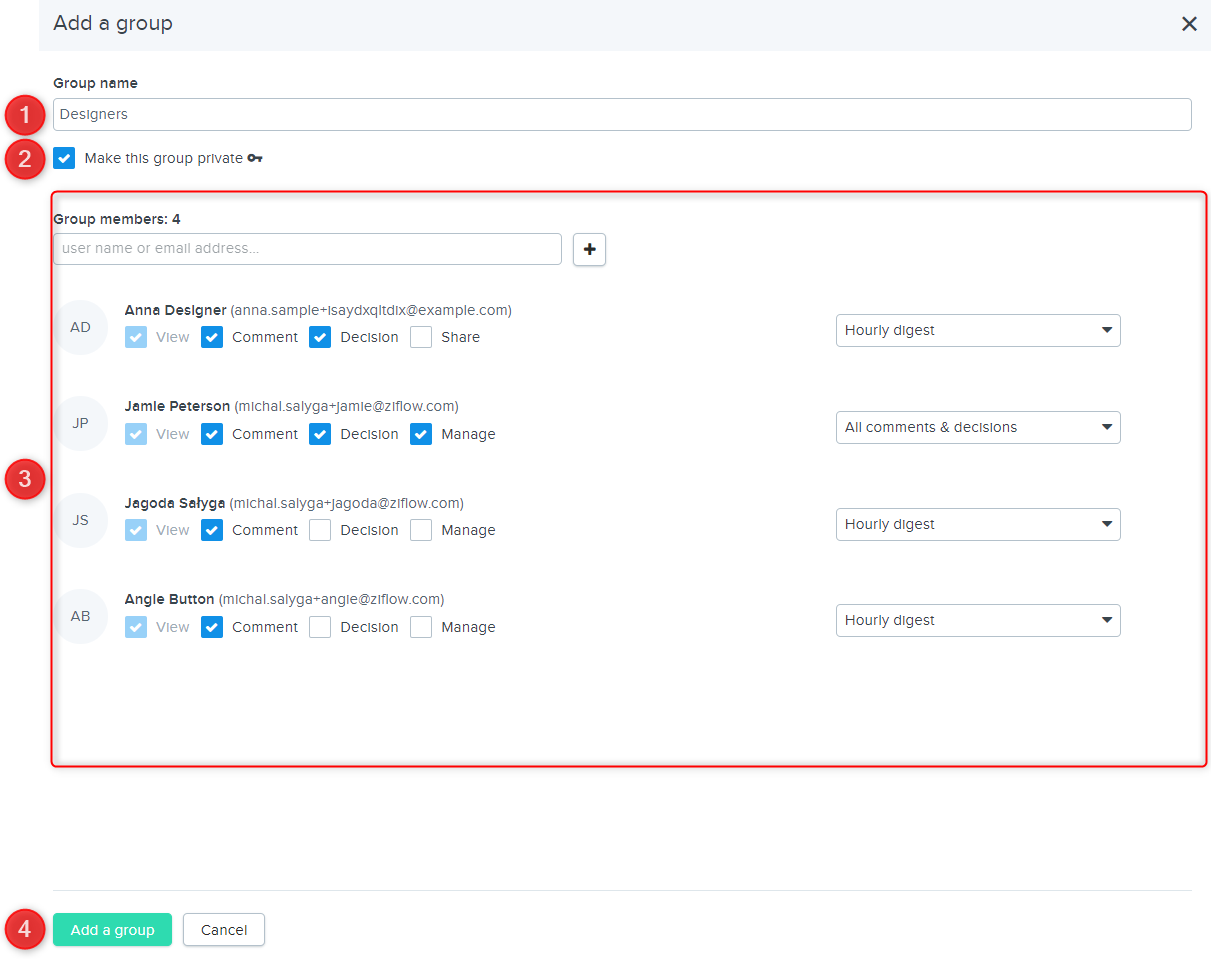Enable Share permission for Anna Designer

coord(421,337)
